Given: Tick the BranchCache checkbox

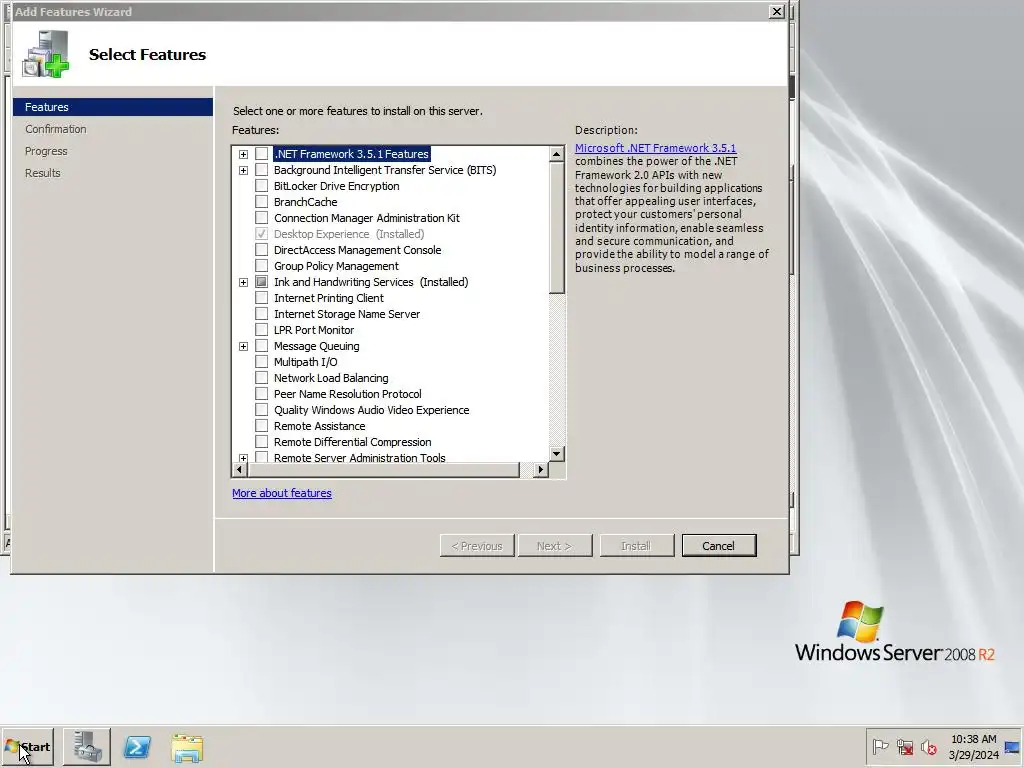Looking at the screenshot, I should point(261,202).
